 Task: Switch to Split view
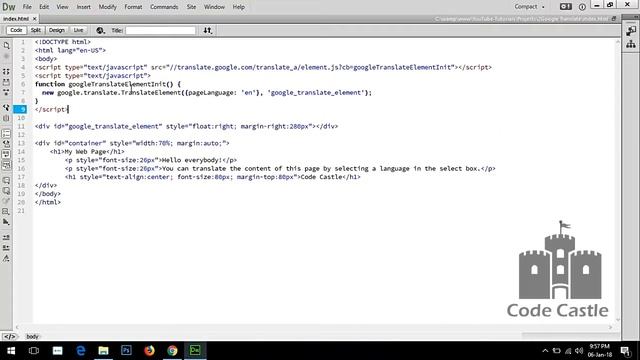pos(36,30)
